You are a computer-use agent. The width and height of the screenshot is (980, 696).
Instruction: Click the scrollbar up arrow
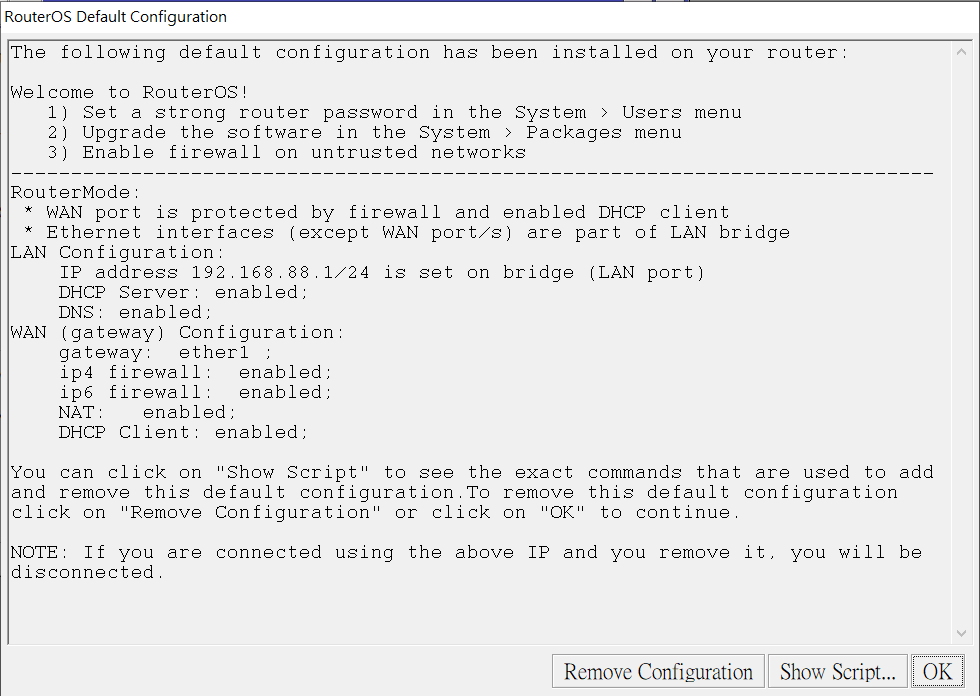click(x=960, y=51)
